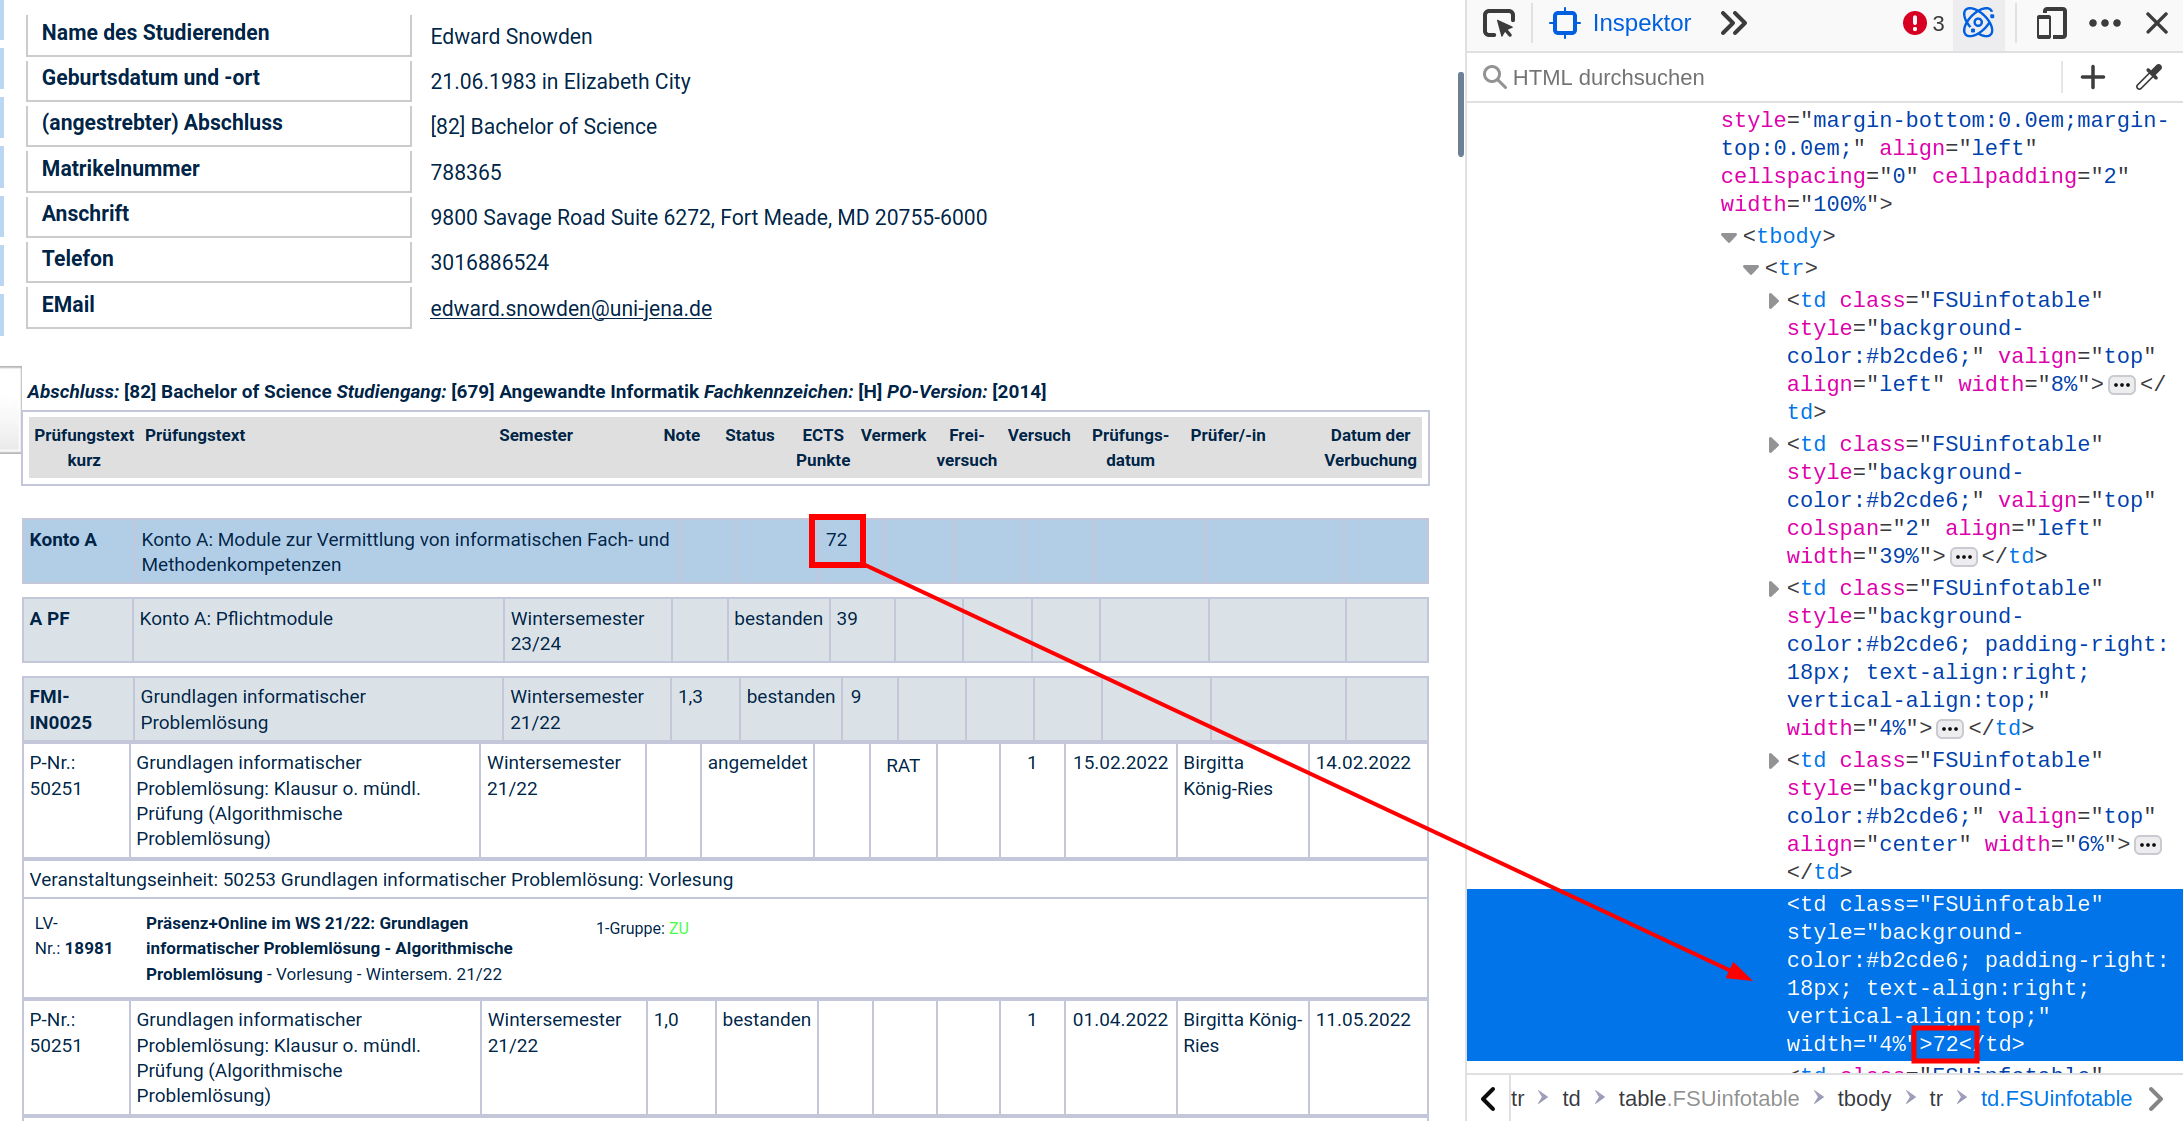Open the error count indicator
This screenshot has width=2183, height=1121.
coord(1923,23)
